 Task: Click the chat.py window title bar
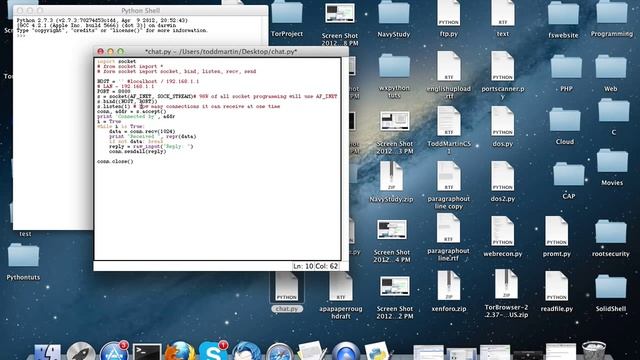[221, 51]
